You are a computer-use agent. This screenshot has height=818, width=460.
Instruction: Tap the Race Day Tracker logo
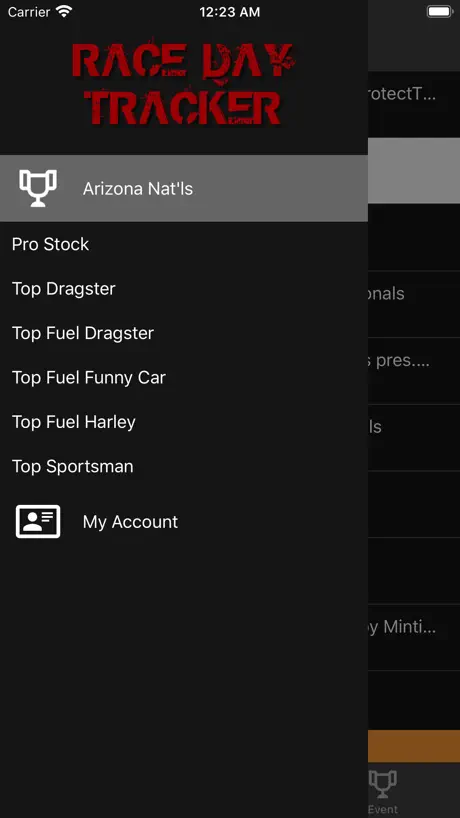[183, 85]
